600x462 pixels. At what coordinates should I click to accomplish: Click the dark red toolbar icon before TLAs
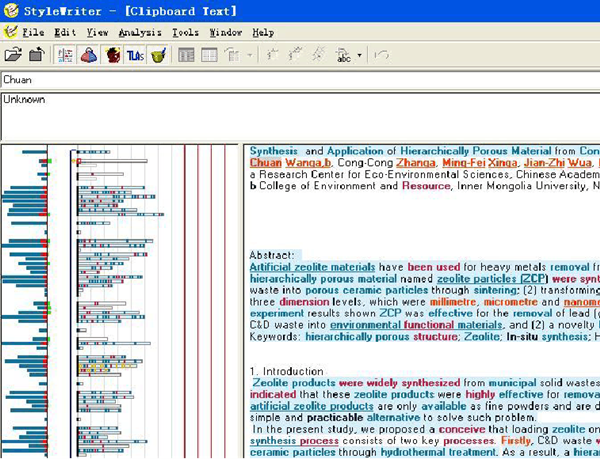112,54
